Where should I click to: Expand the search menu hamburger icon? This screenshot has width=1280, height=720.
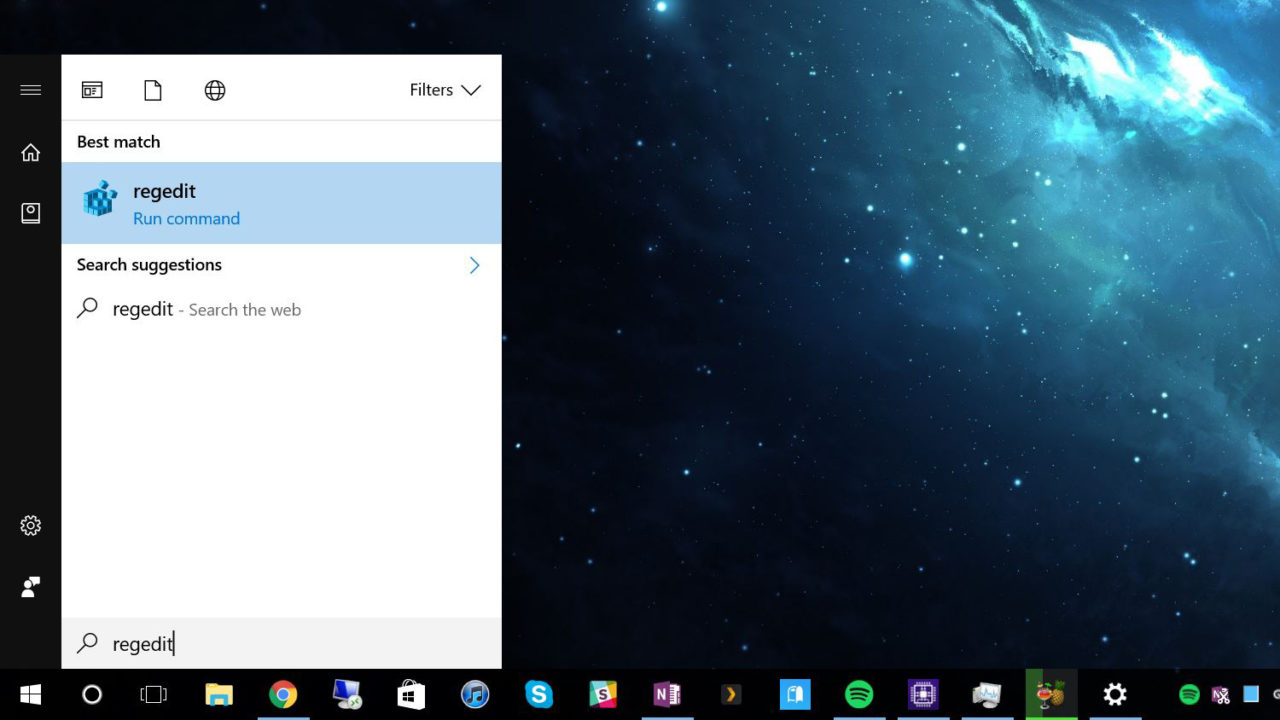point(31,90)
